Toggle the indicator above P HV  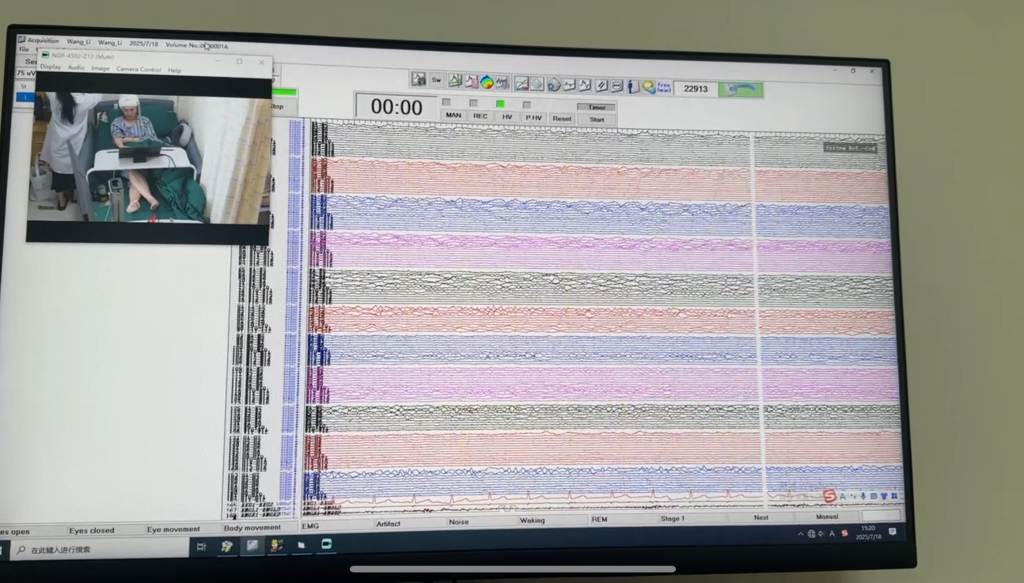coord(527,104)
